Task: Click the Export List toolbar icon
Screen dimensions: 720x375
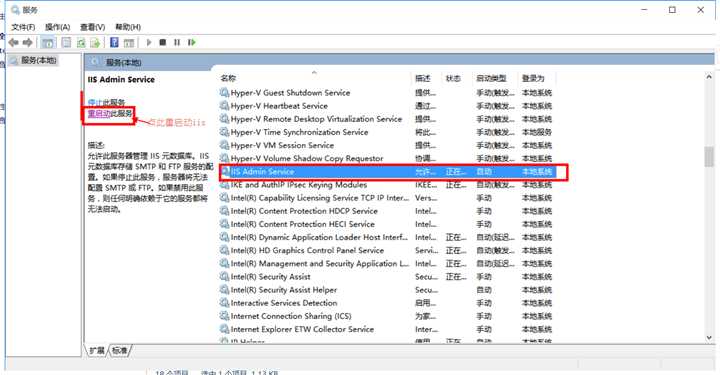Action: coord(95,43)
